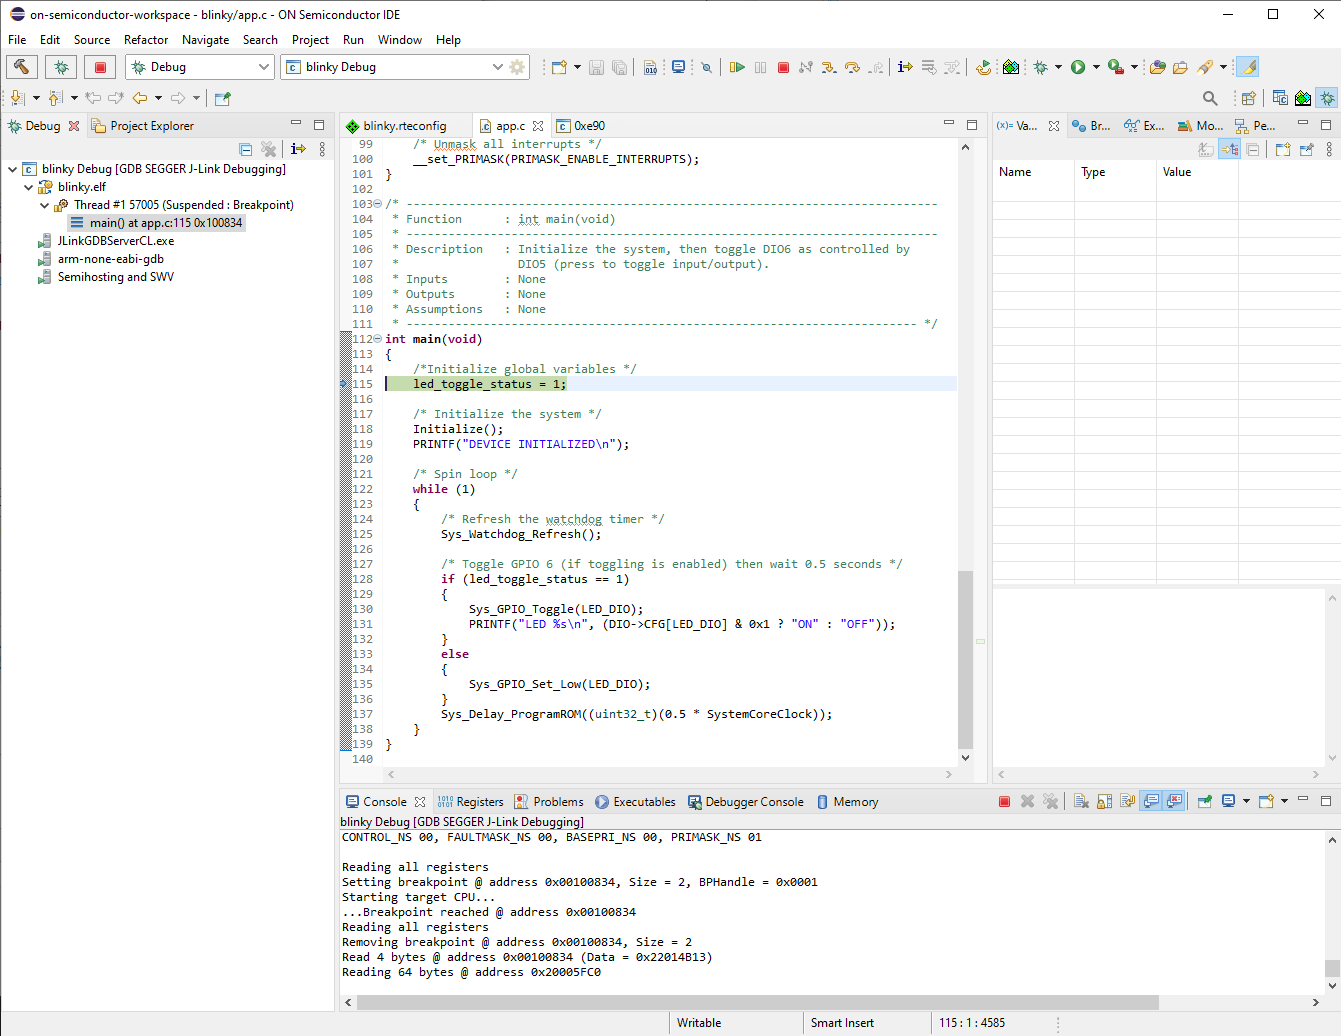Click the Search magnifier icon
Viewport: 1341px width, 1036px height.
[1210, 98]
